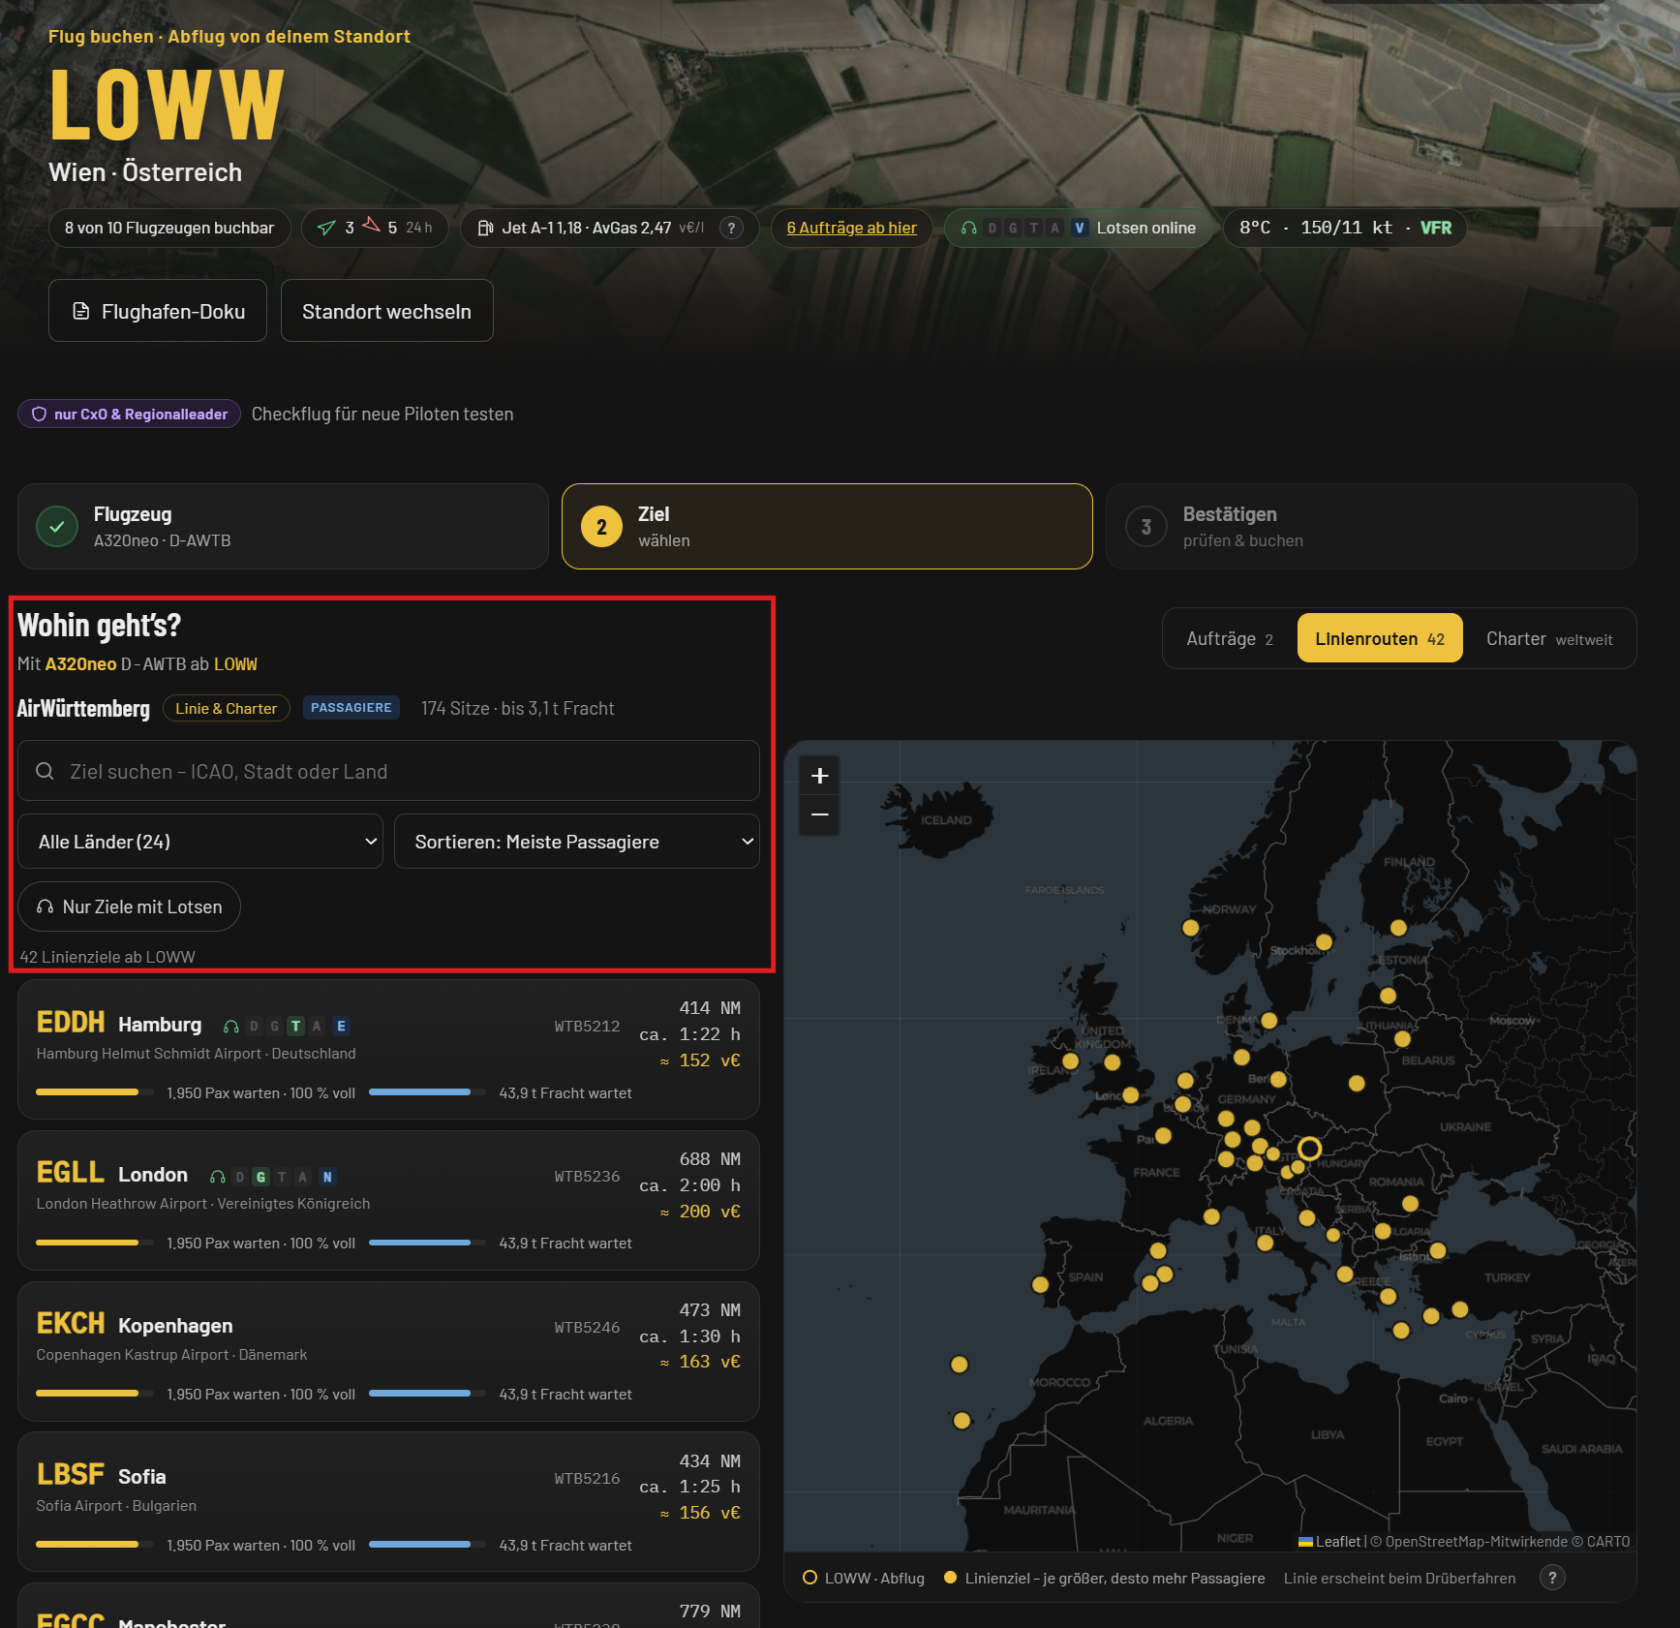Screen dimensions: 1680x1628
Task: Click the fuel price help question mark
Action: click(x=731, y=228)
